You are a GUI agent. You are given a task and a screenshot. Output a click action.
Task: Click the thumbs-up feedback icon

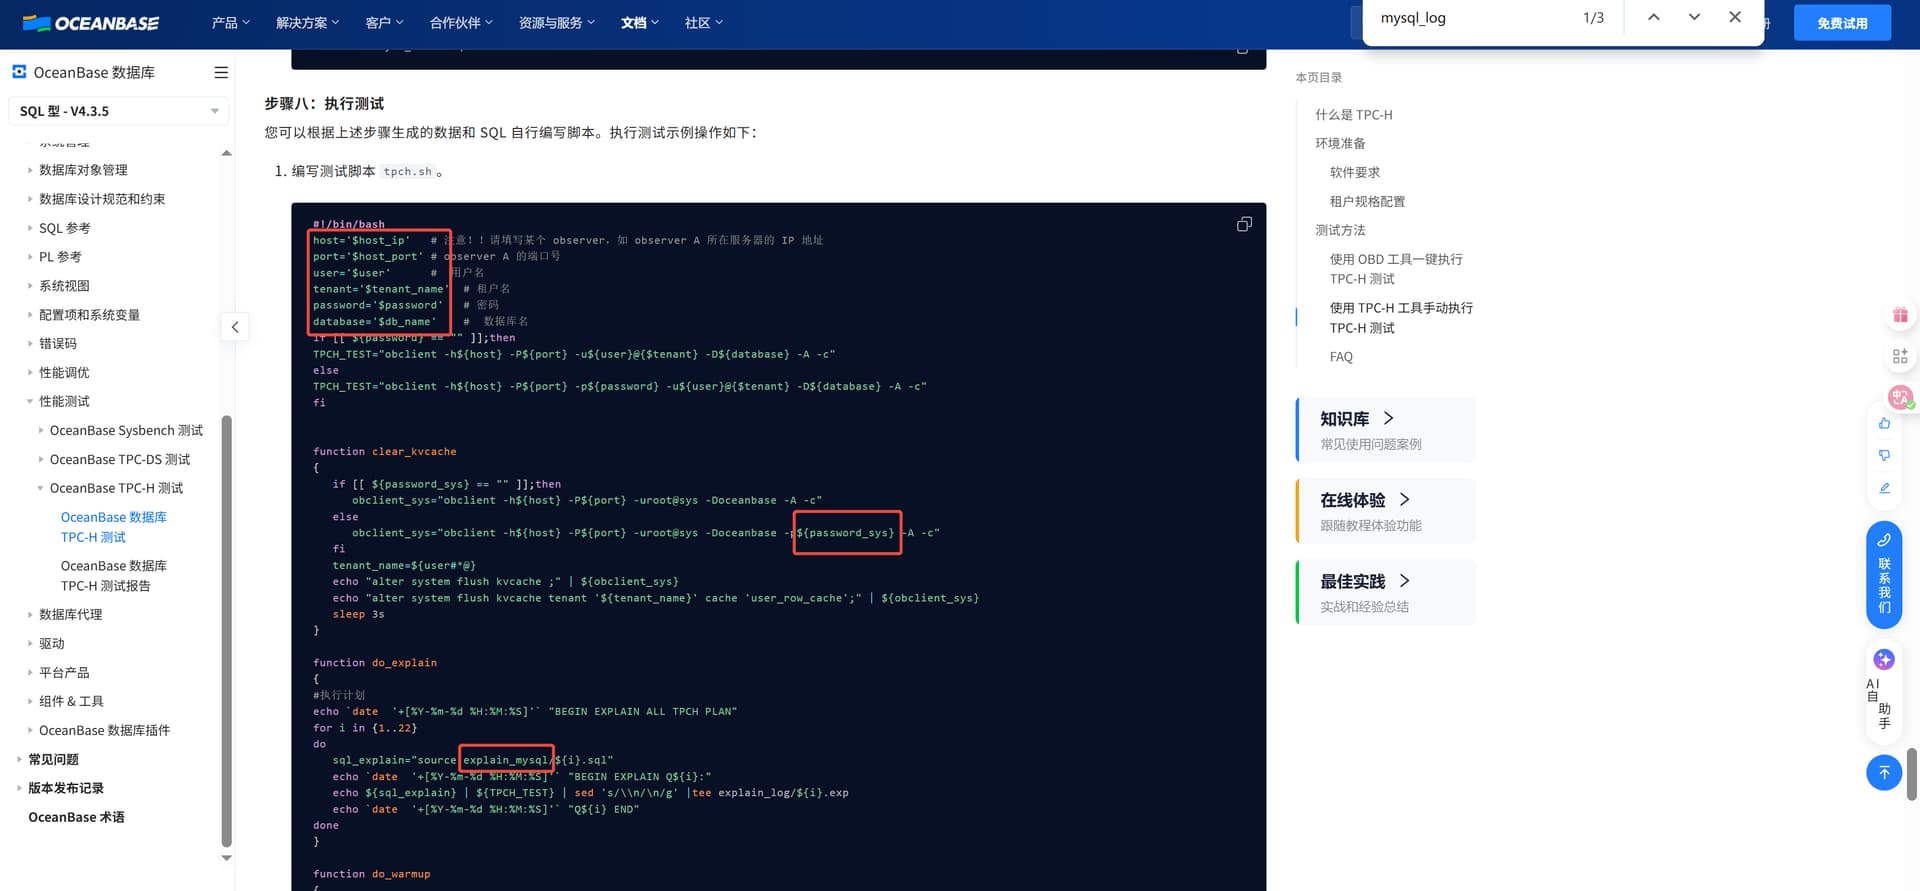pyautogui.click(x=1884, y=423)
